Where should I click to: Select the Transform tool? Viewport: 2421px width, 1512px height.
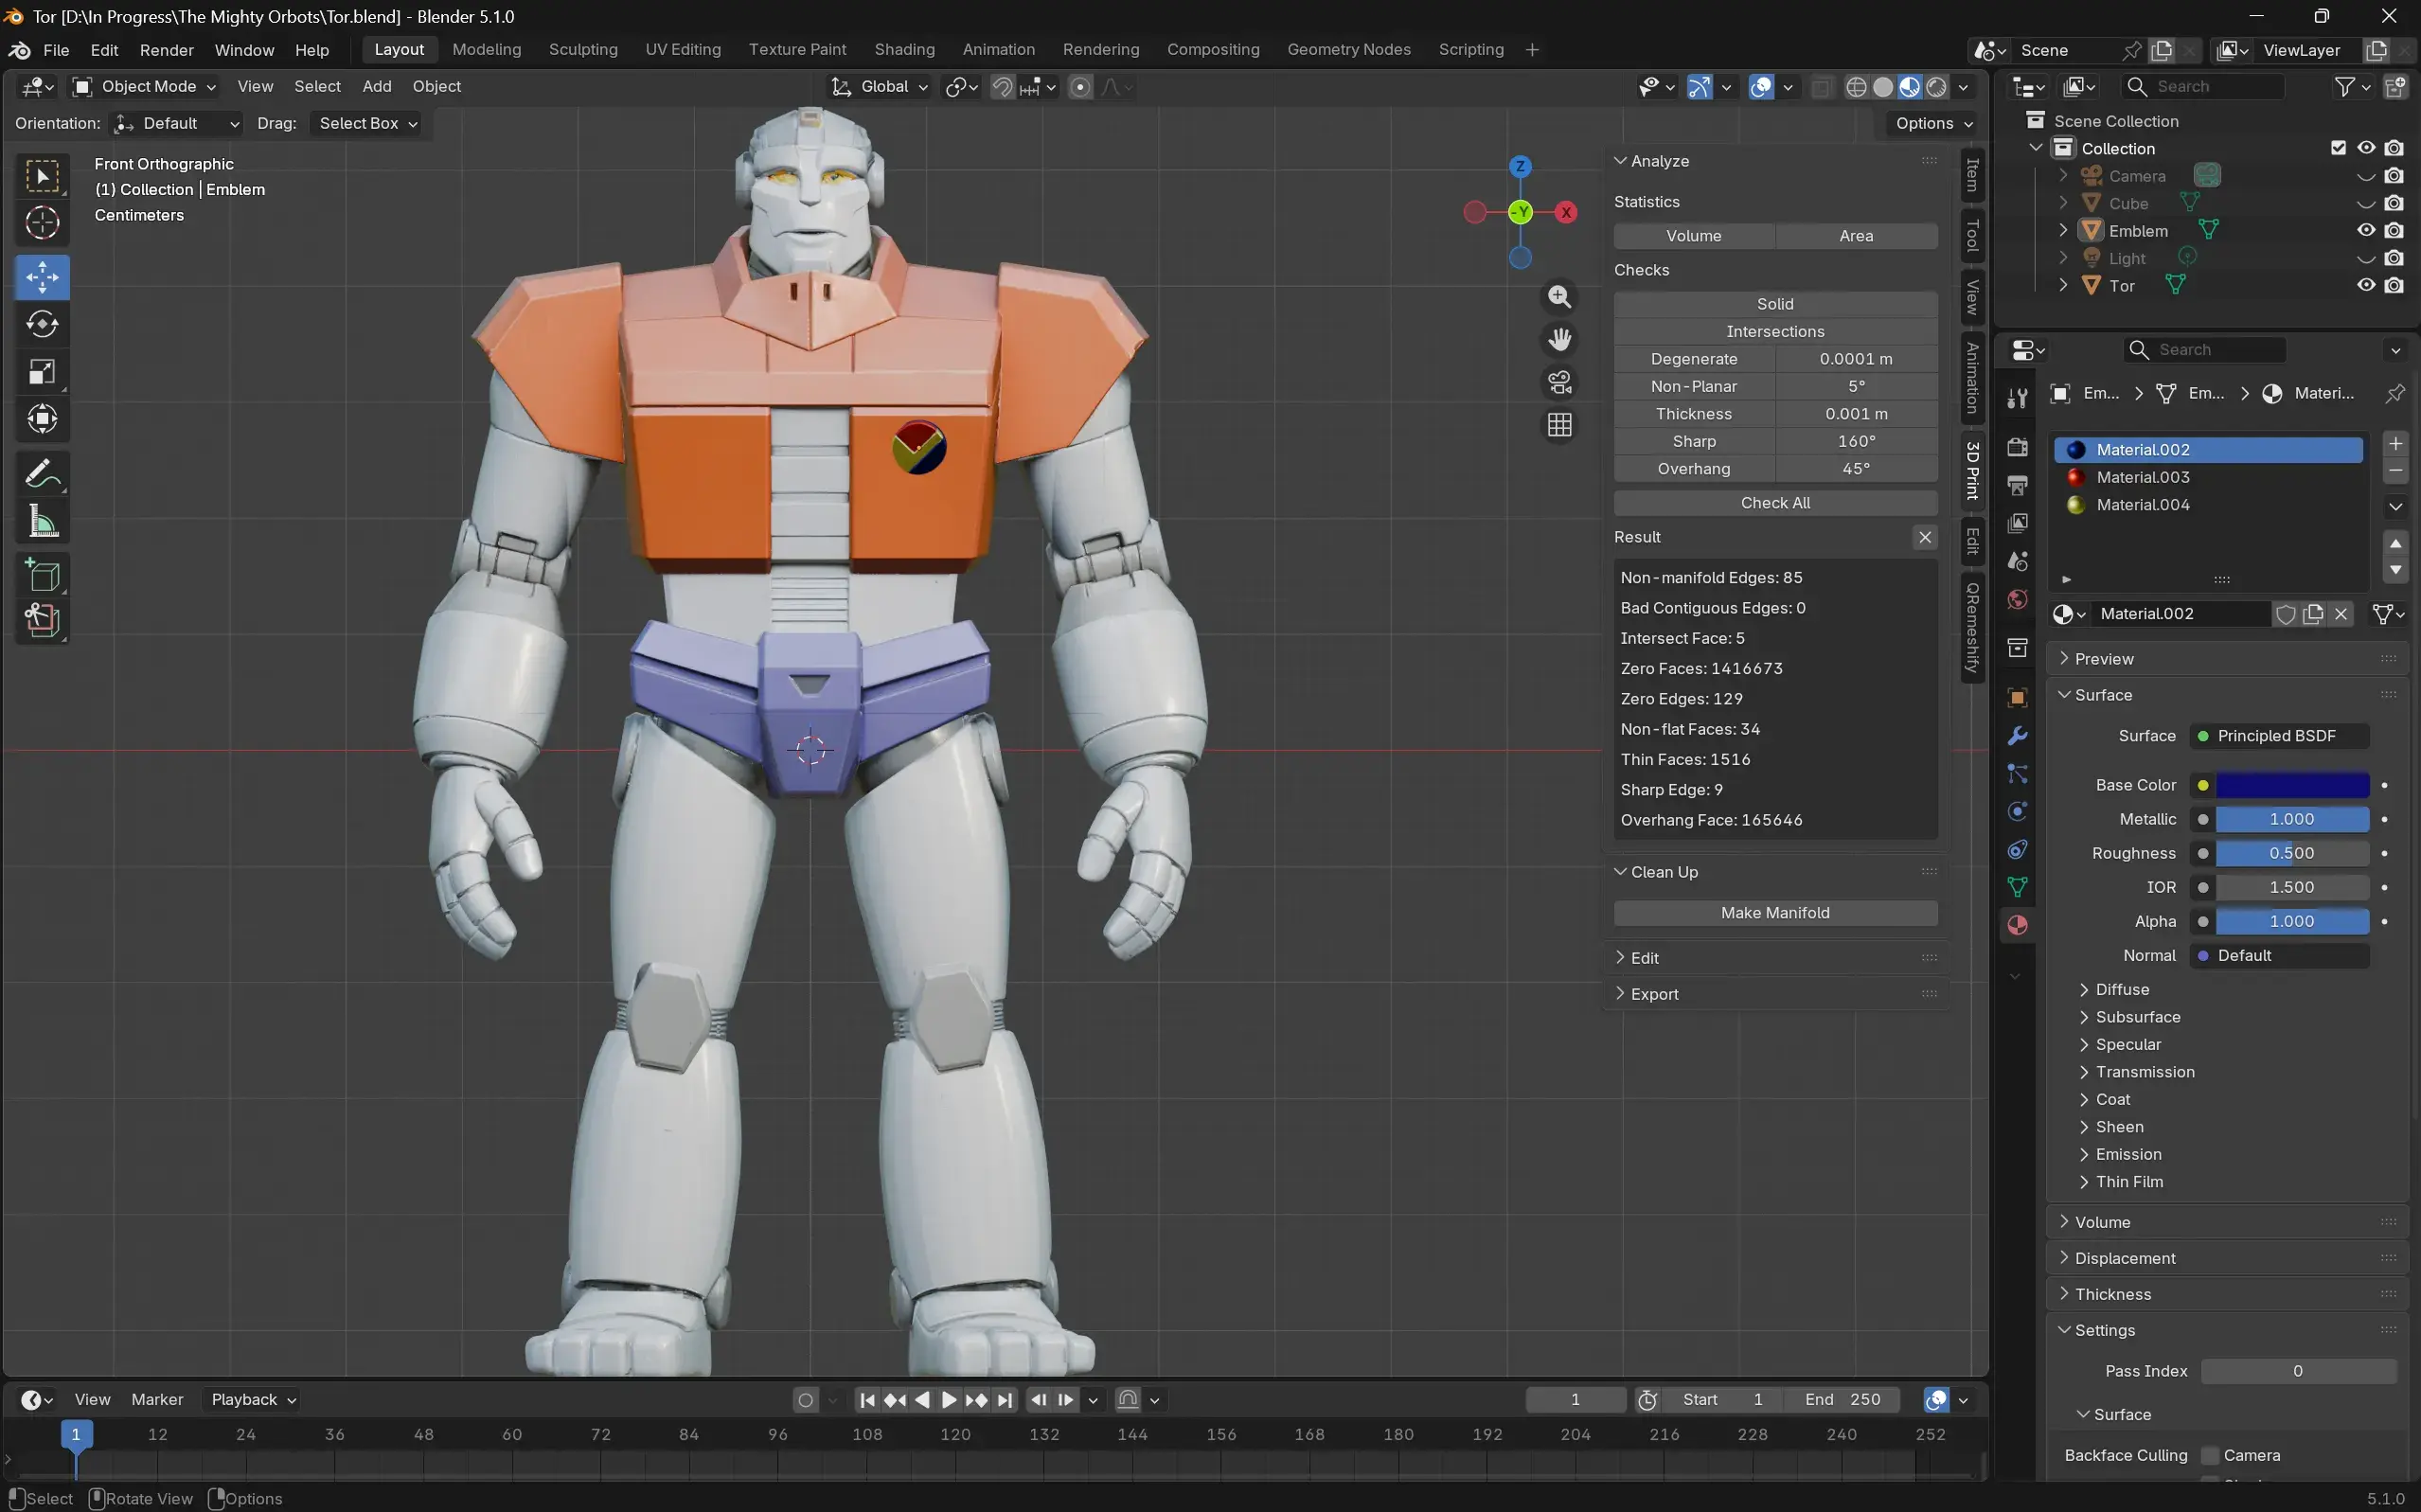pyautogui.click(x=42, y=419)
